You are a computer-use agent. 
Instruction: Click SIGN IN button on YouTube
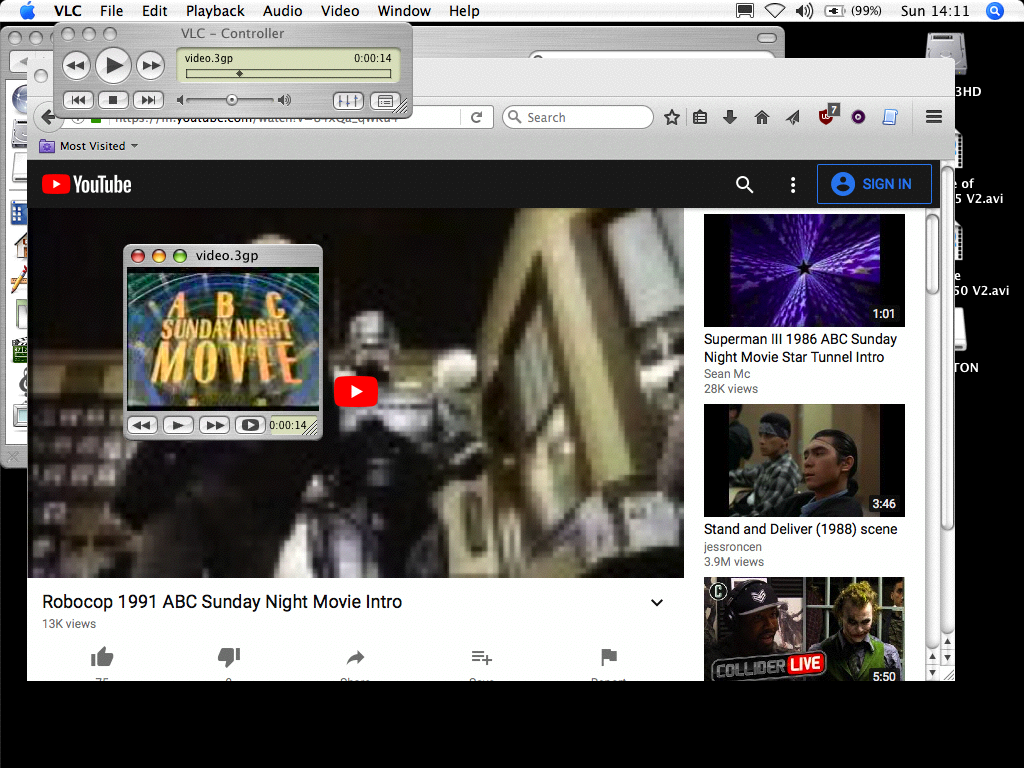(x=874, y=184)
